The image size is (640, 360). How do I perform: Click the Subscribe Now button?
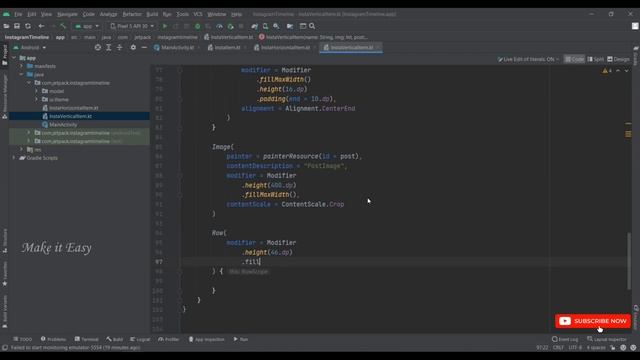[x=593, y=321]
